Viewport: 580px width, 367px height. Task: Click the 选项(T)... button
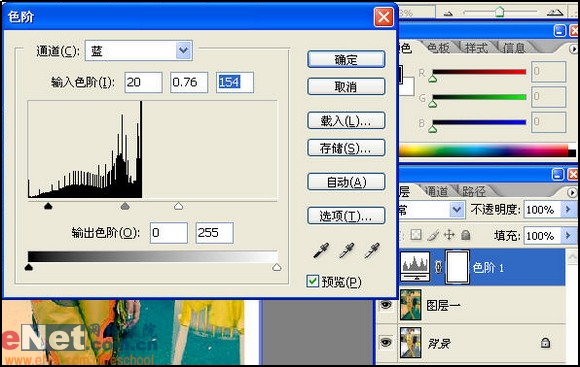click(x=346, y=216)
